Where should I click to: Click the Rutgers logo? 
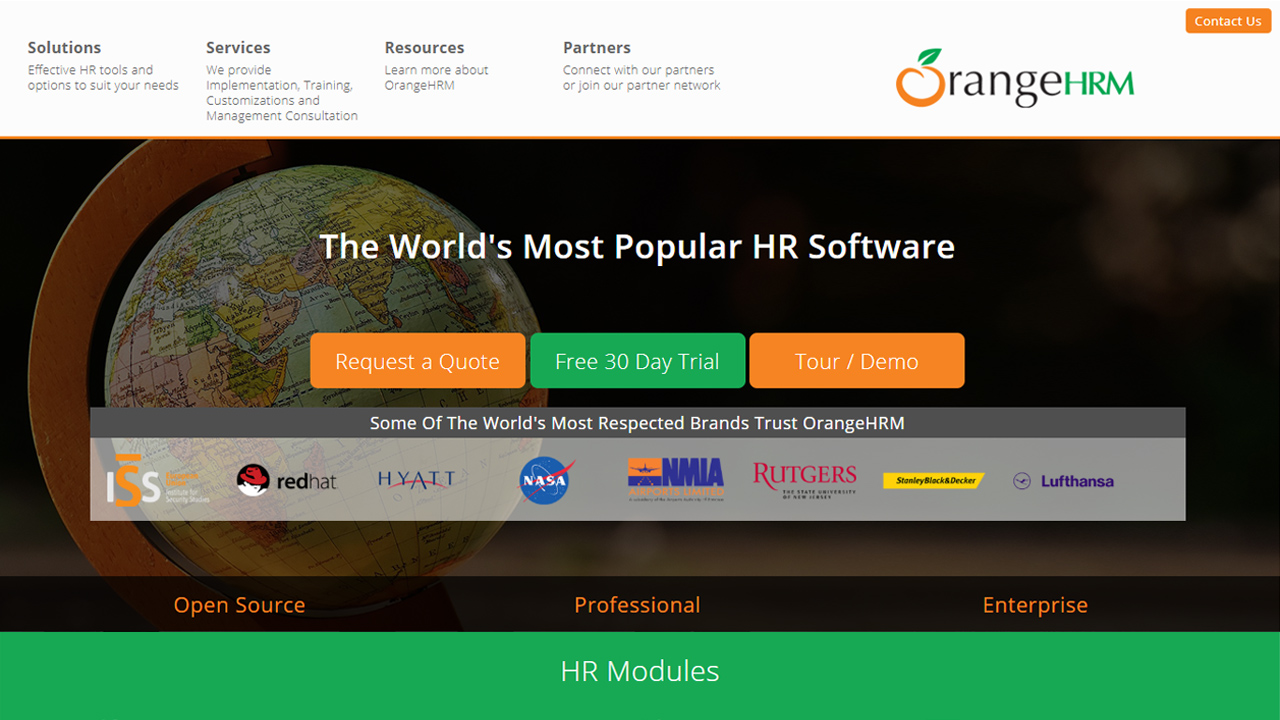coord(805,479)
